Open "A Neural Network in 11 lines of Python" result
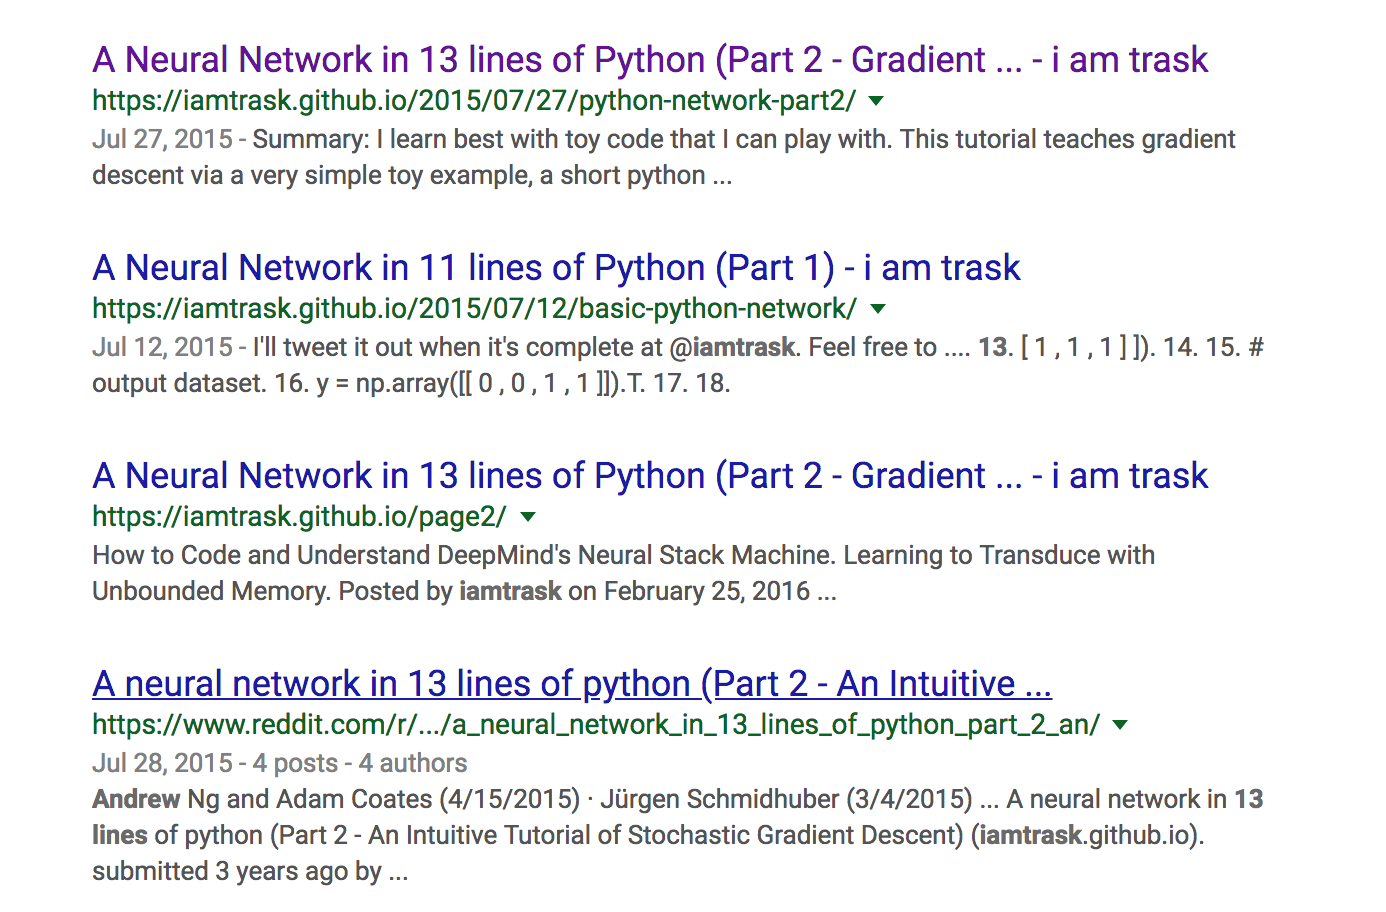 [x=556, y=268]
